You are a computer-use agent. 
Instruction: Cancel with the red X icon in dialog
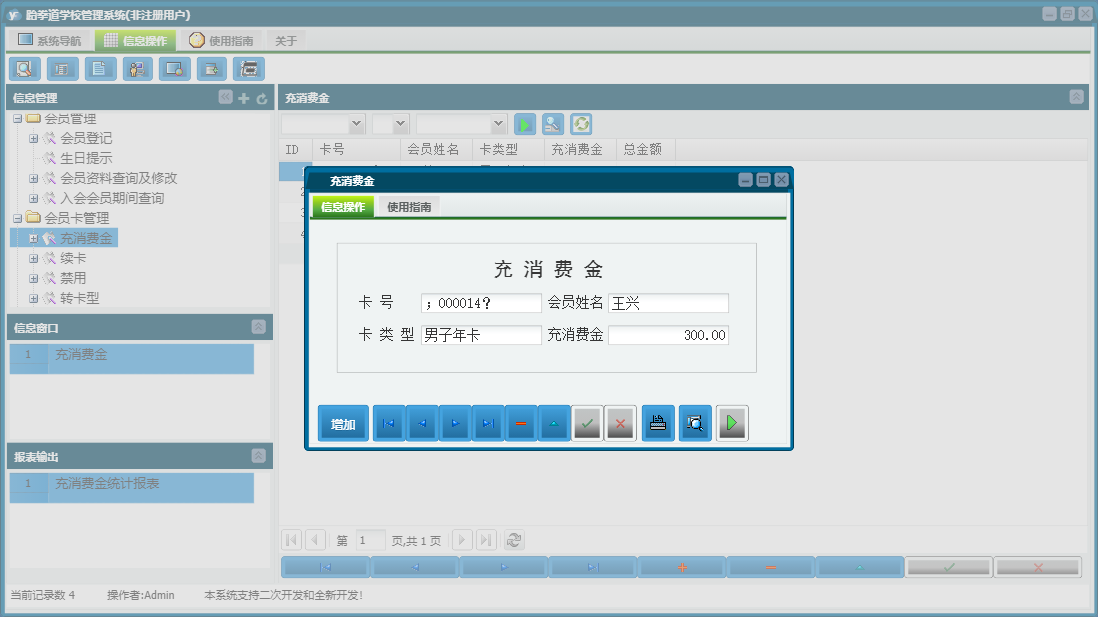(620, 423)
